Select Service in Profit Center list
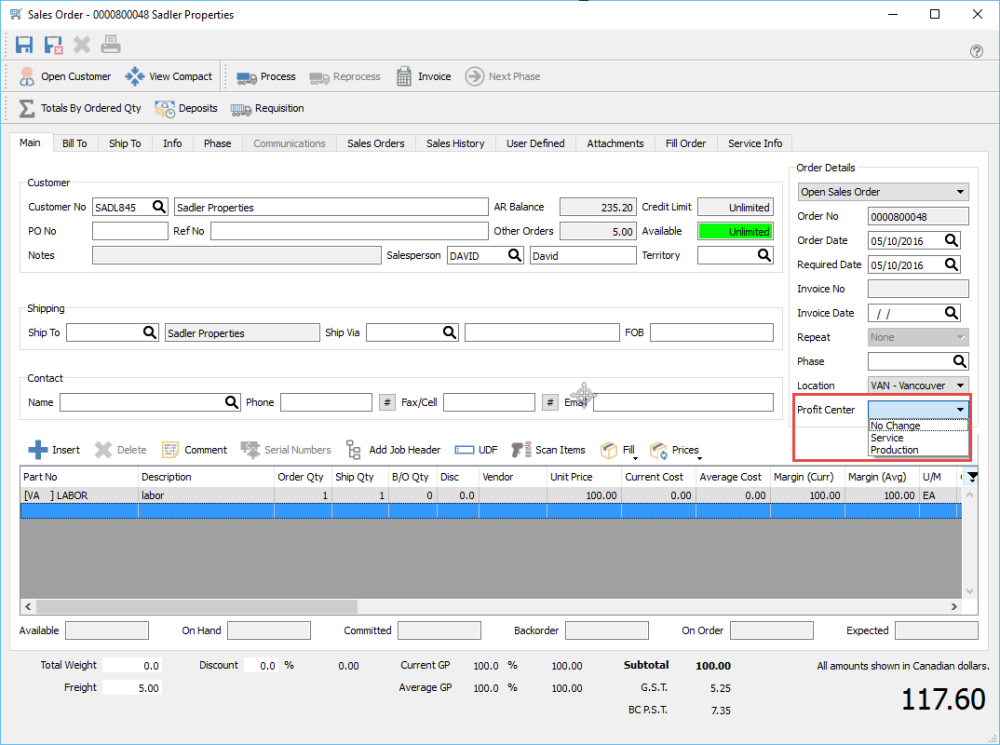 tap(887, 438)
